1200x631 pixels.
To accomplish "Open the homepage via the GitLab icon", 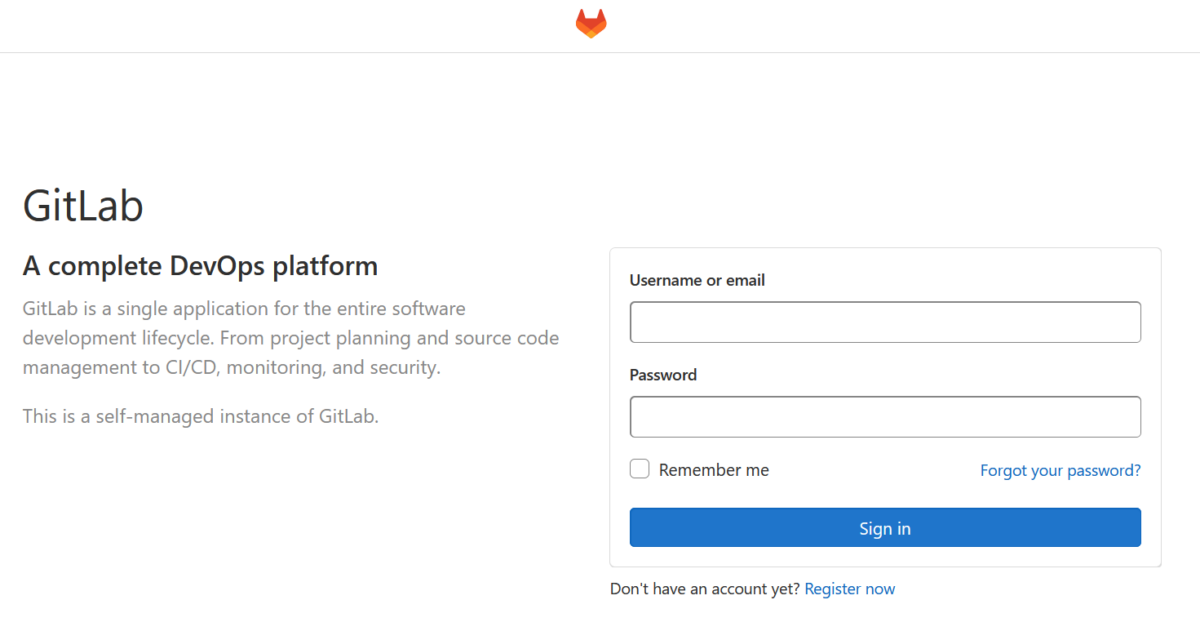I will point(589,23).
